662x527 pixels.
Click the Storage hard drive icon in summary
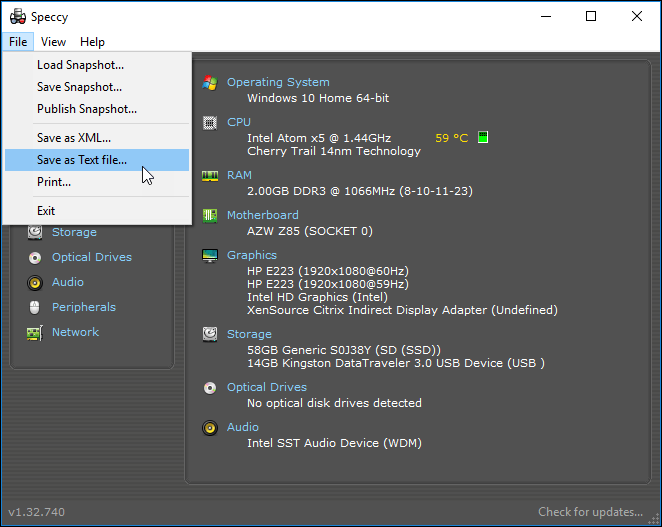tap(210, 334)
